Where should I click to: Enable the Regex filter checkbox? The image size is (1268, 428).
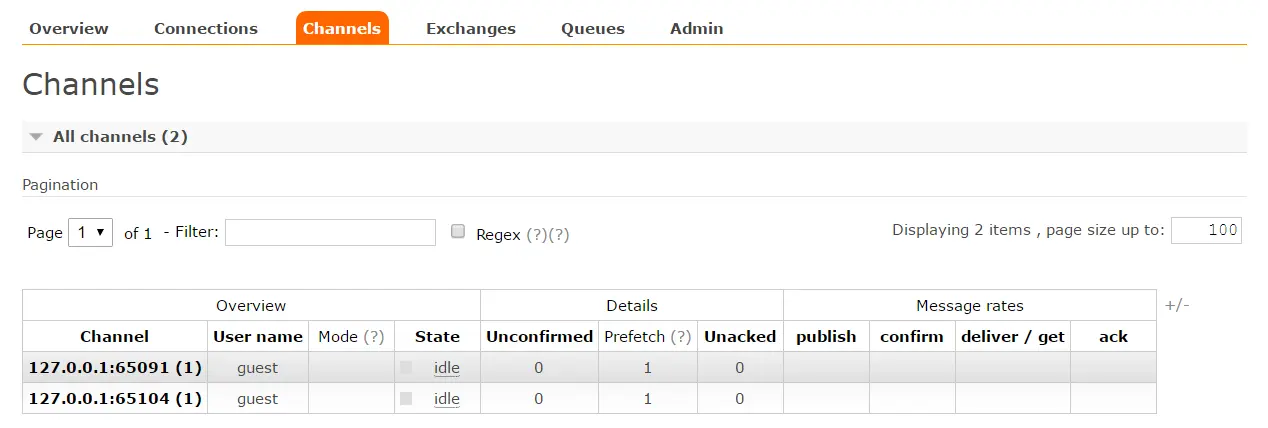click(458, 232)
